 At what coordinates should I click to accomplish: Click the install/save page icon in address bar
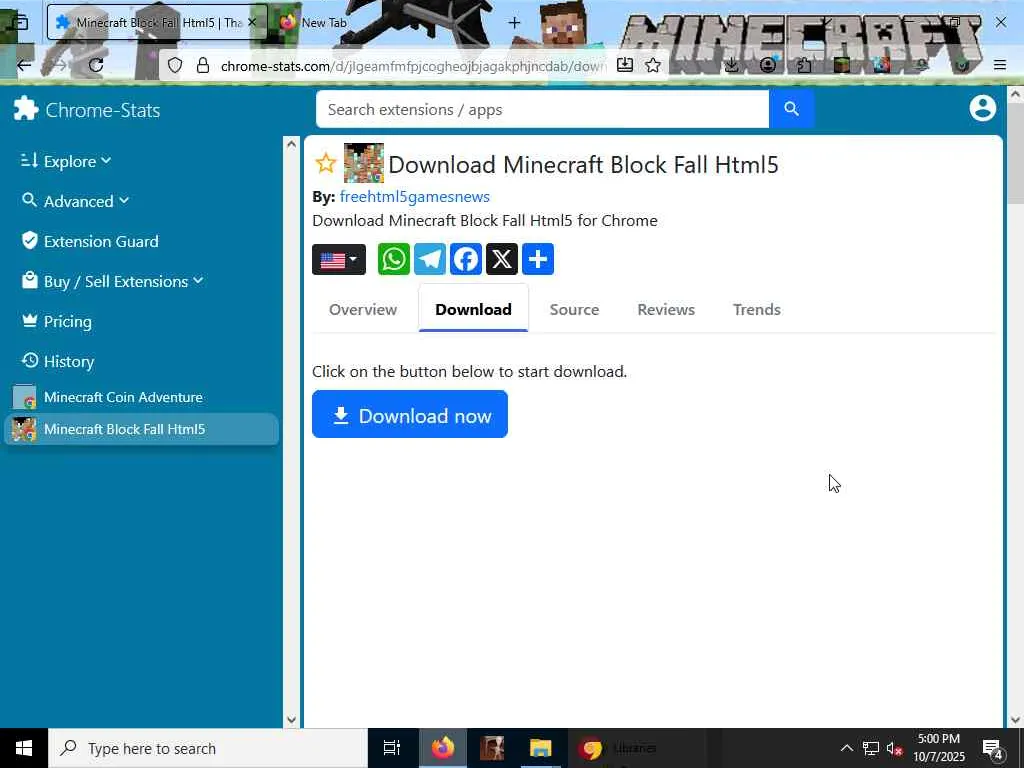(624, 65)
